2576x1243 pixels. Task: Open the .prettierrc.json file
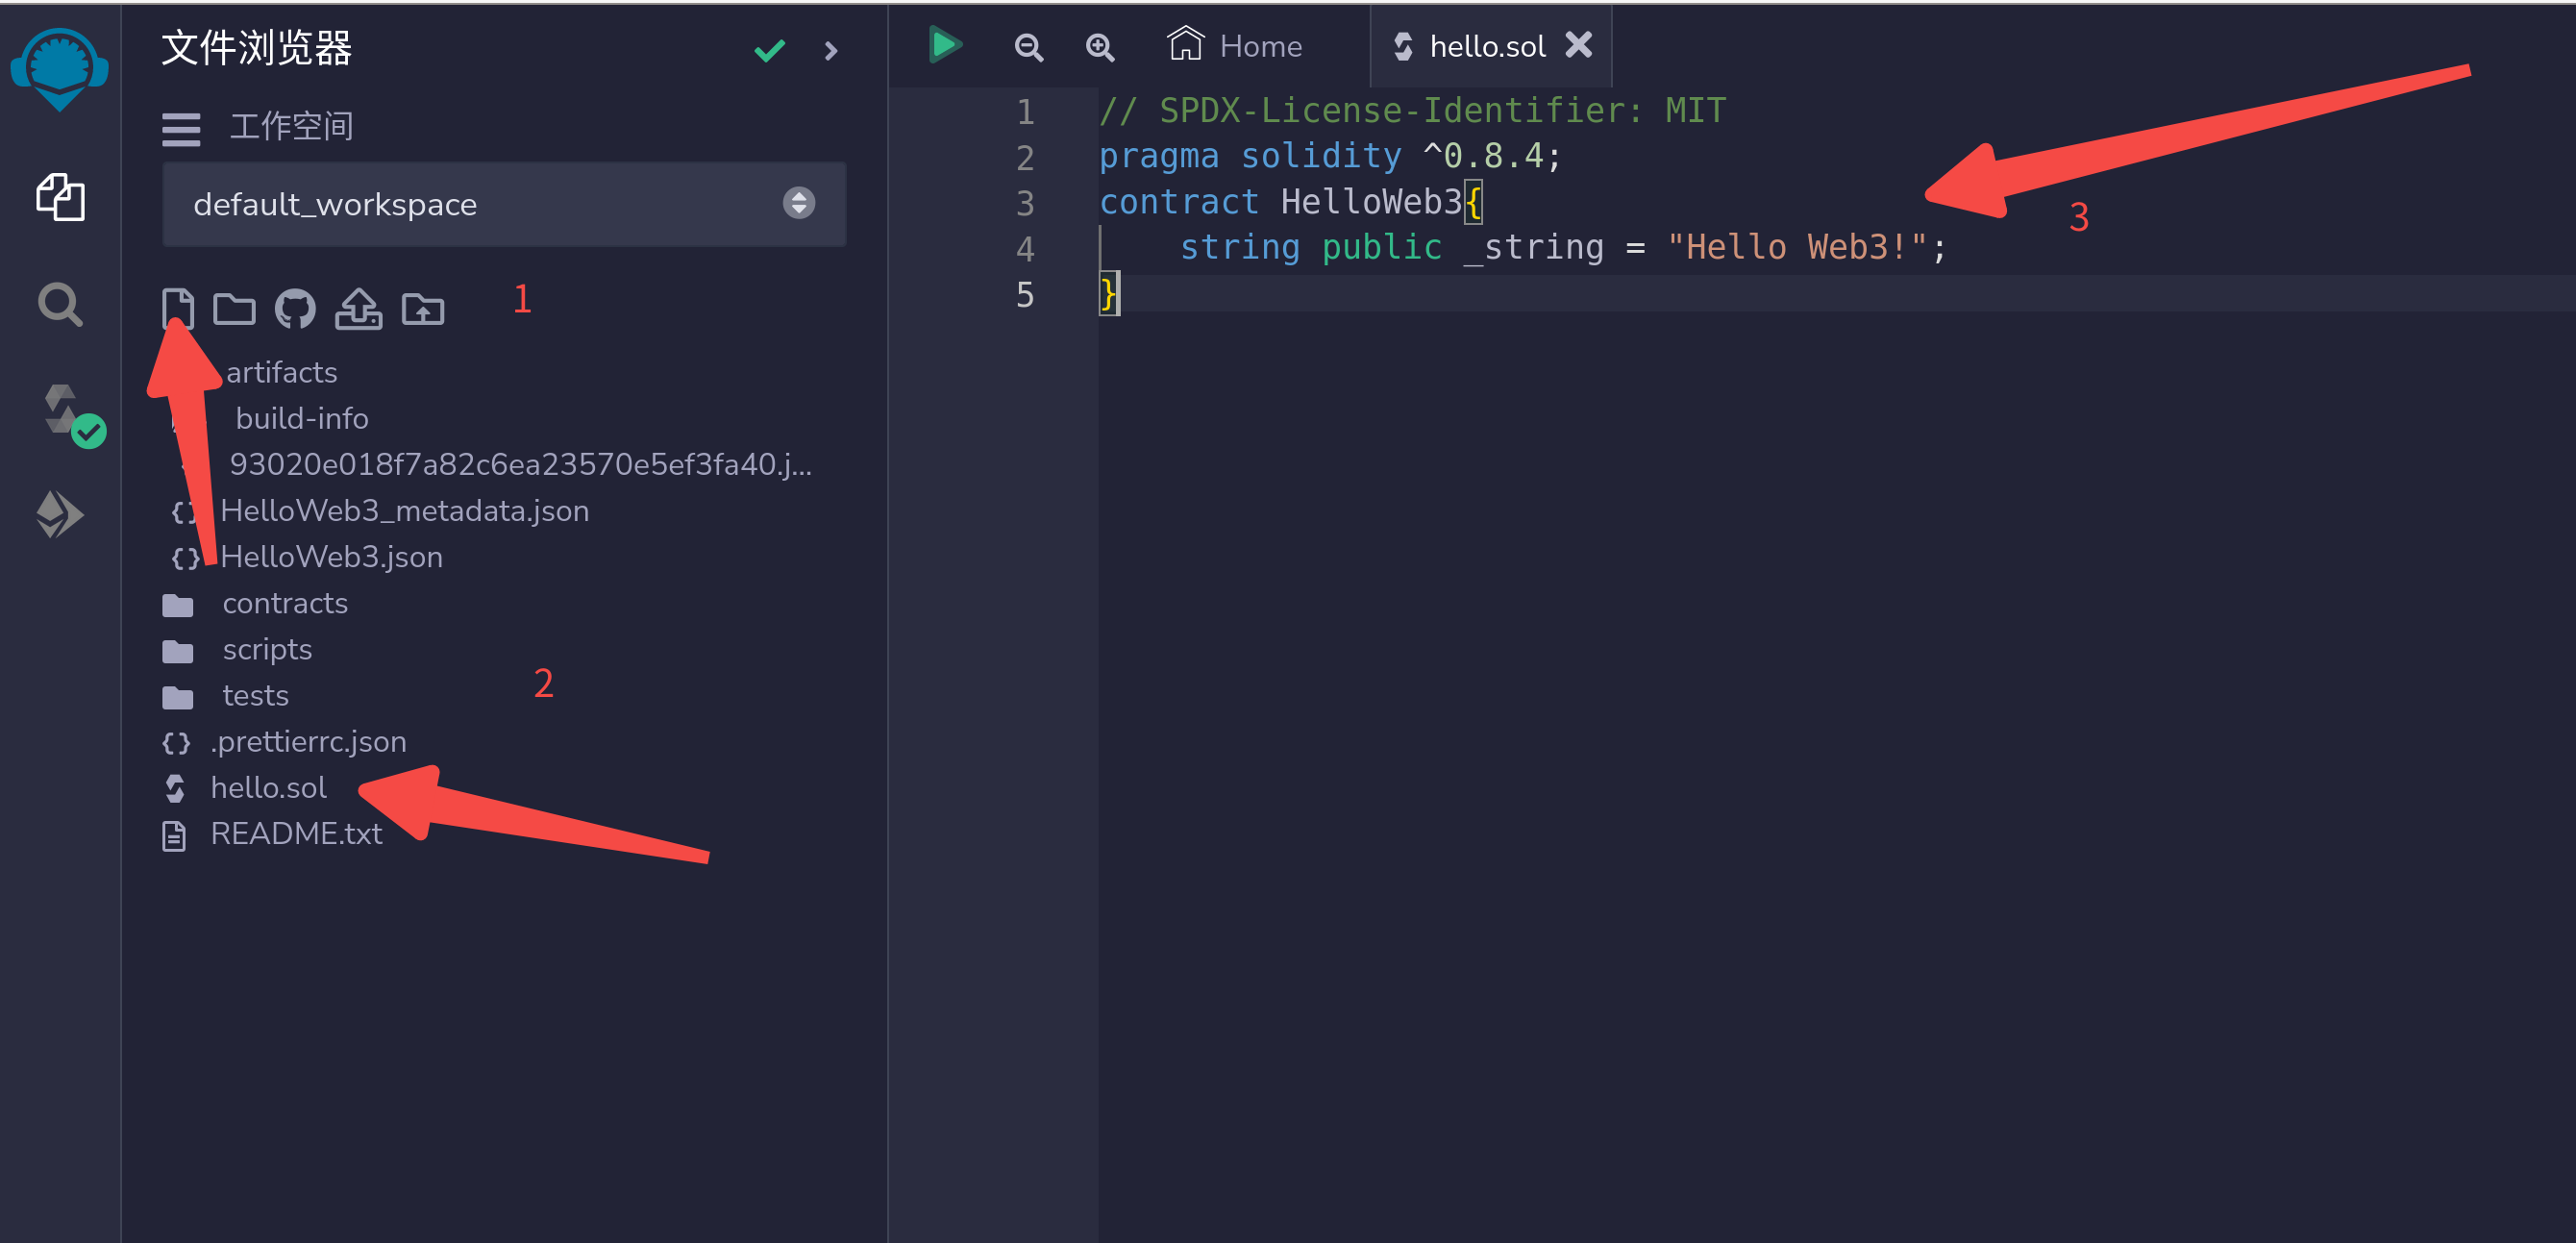click(x=308, y=742)
